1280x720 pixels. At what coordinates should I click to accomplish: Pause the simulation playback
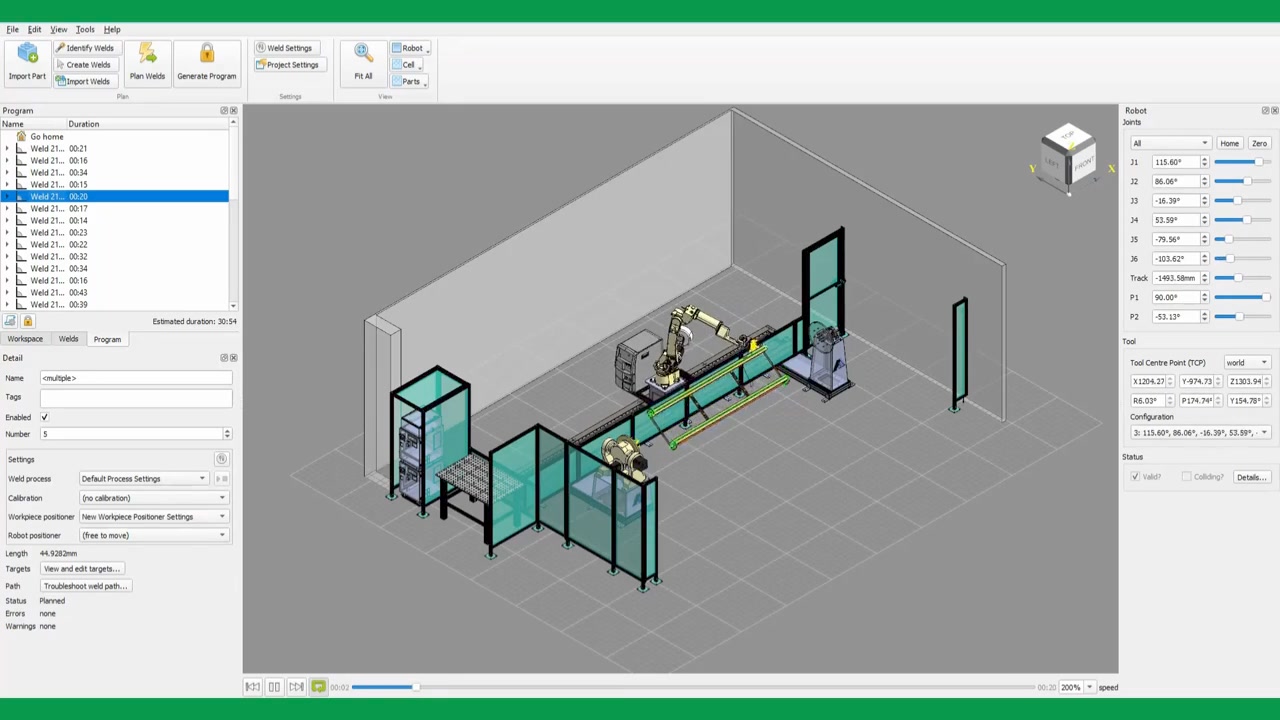[x=274, y=687]
